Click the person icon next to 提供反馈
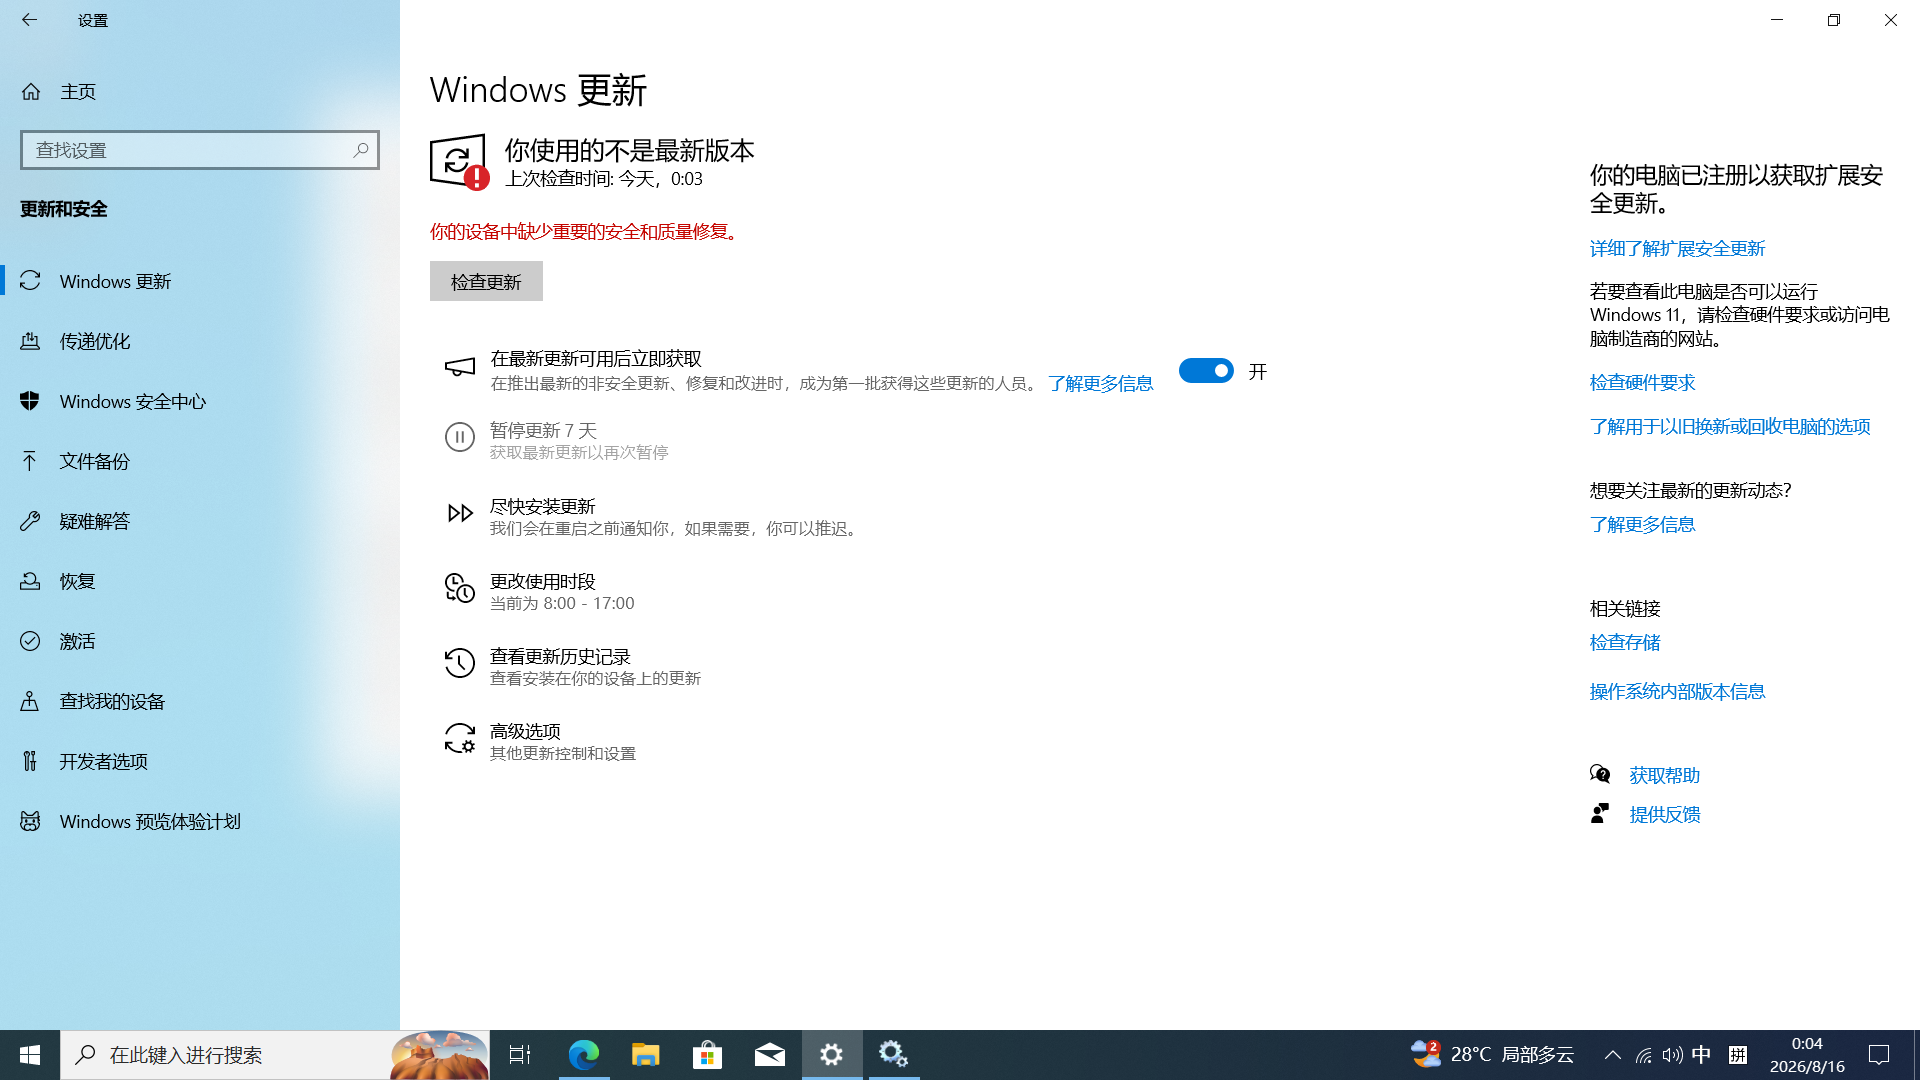The width and height of the screenshot is (1920, 1080). [1600, 813]
